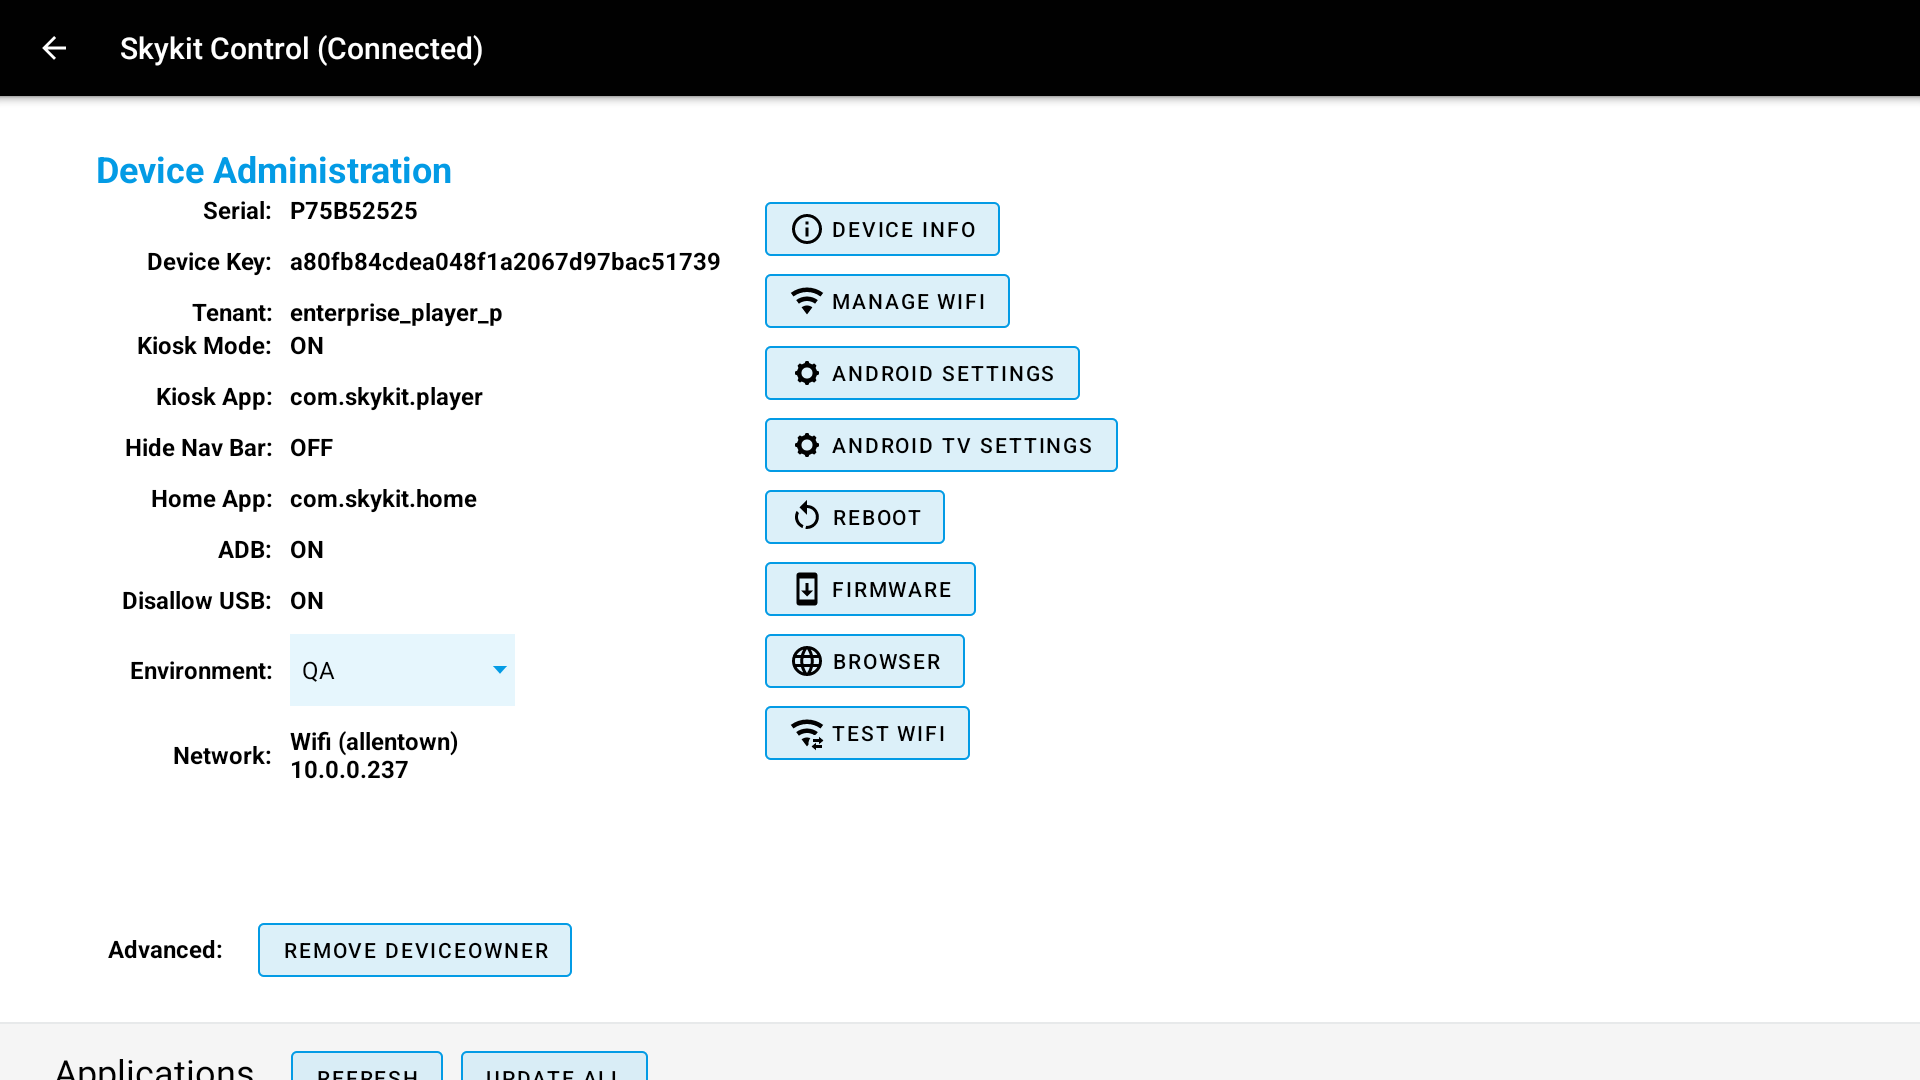This screenshot has width=1920, height=1080.
Task: Launch Android TV Settings label
Action: click(x=963, y=446)
